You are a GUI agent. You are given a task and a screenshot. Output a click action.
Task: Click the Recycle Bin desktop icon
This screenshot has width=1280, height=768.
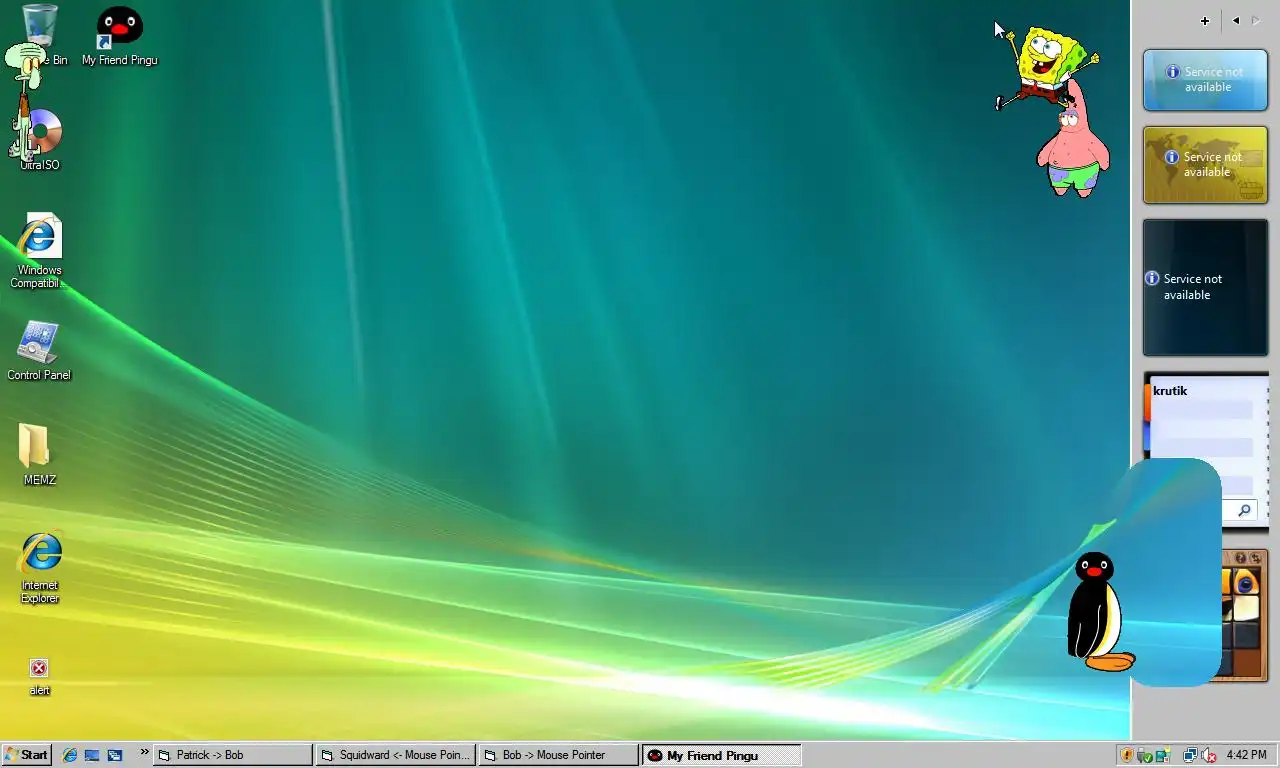40,35
